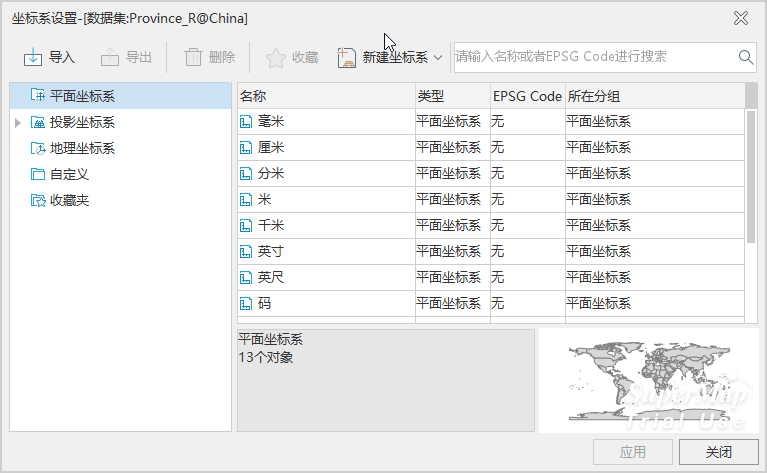Screen dimensions: 767x473
Task: Sort by the 名称 column header
Action: [x=325, y=96]
